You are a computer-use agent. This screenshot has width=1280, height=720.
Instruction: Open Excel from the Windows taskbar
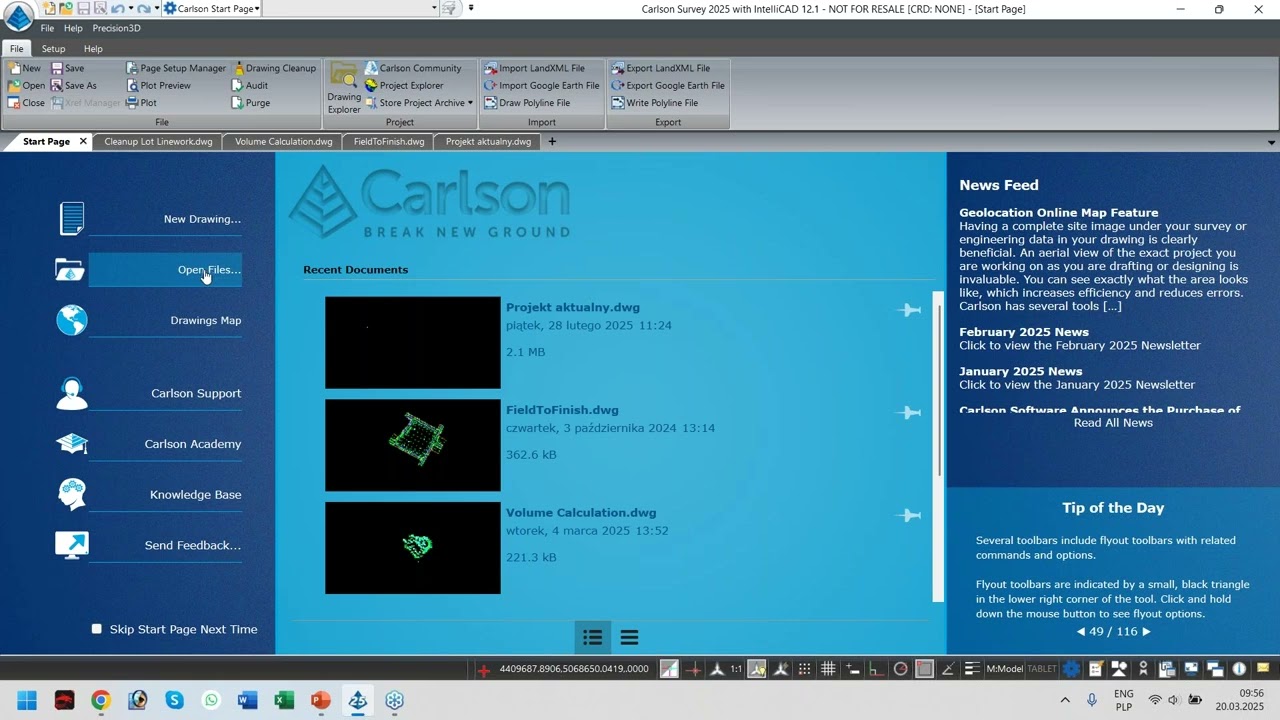tap(284, 700)
